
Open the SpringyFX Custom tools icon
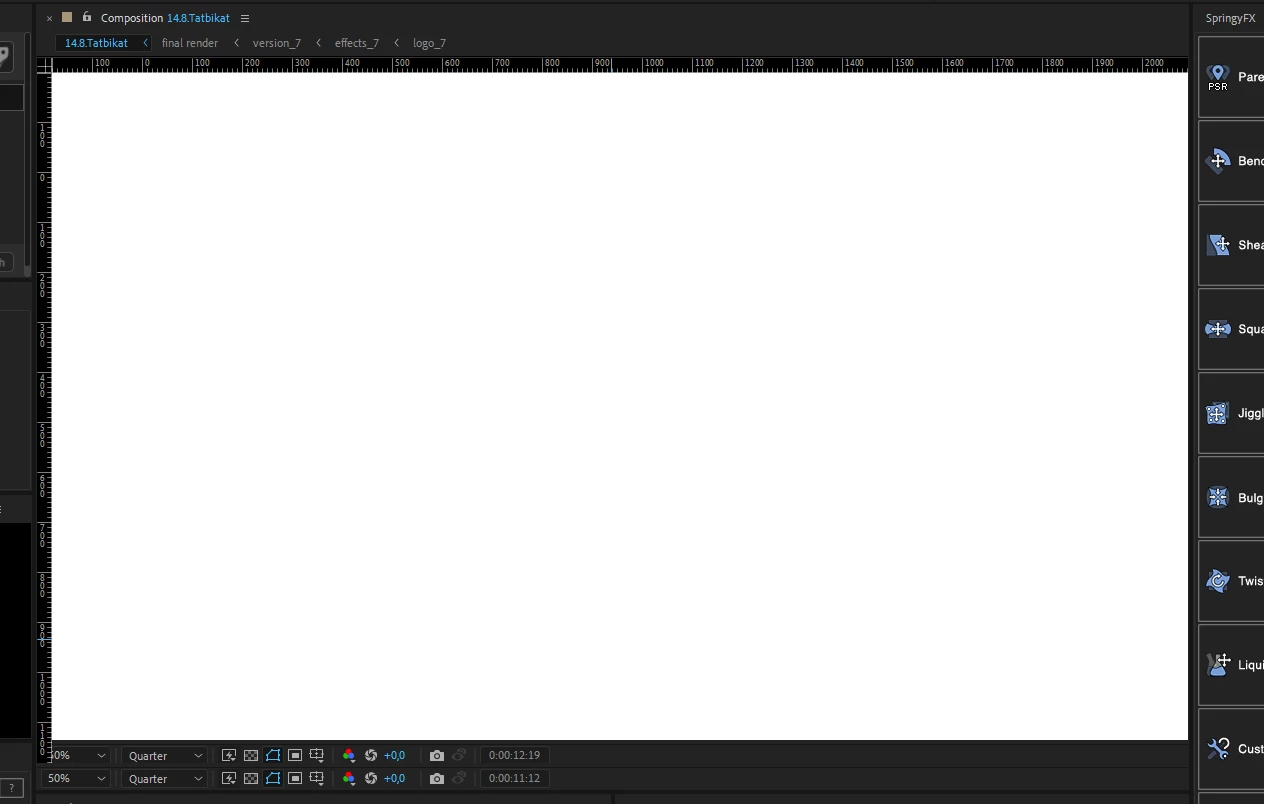coord(1217,748)
